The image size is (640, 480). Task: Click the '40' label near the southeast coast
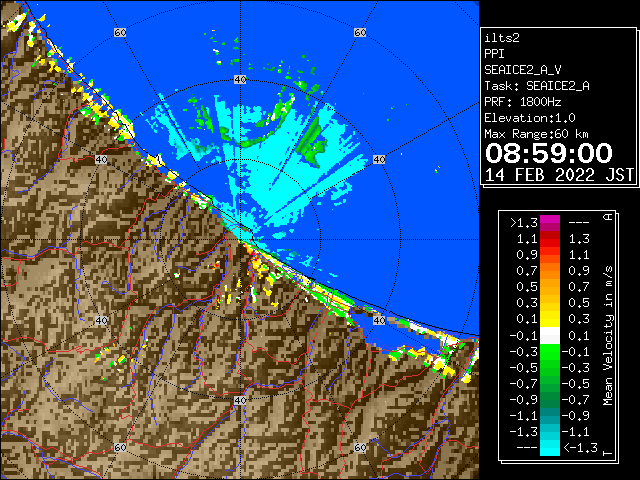379,320
